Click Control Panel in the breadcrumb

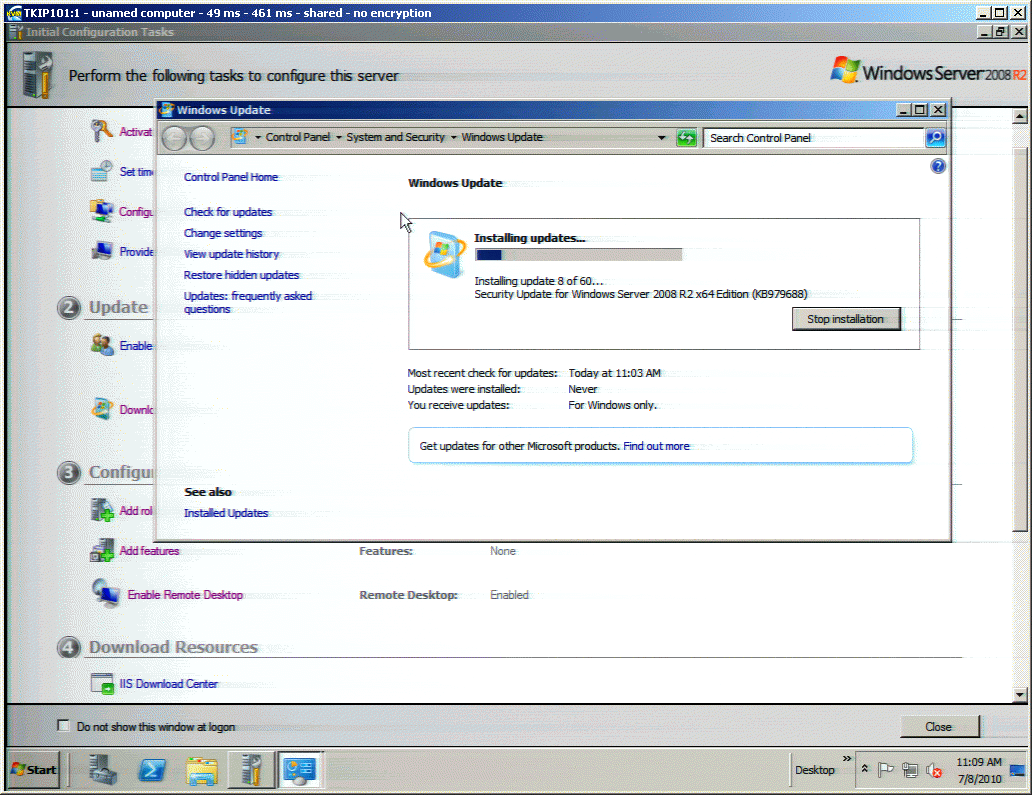coord(297,137)
